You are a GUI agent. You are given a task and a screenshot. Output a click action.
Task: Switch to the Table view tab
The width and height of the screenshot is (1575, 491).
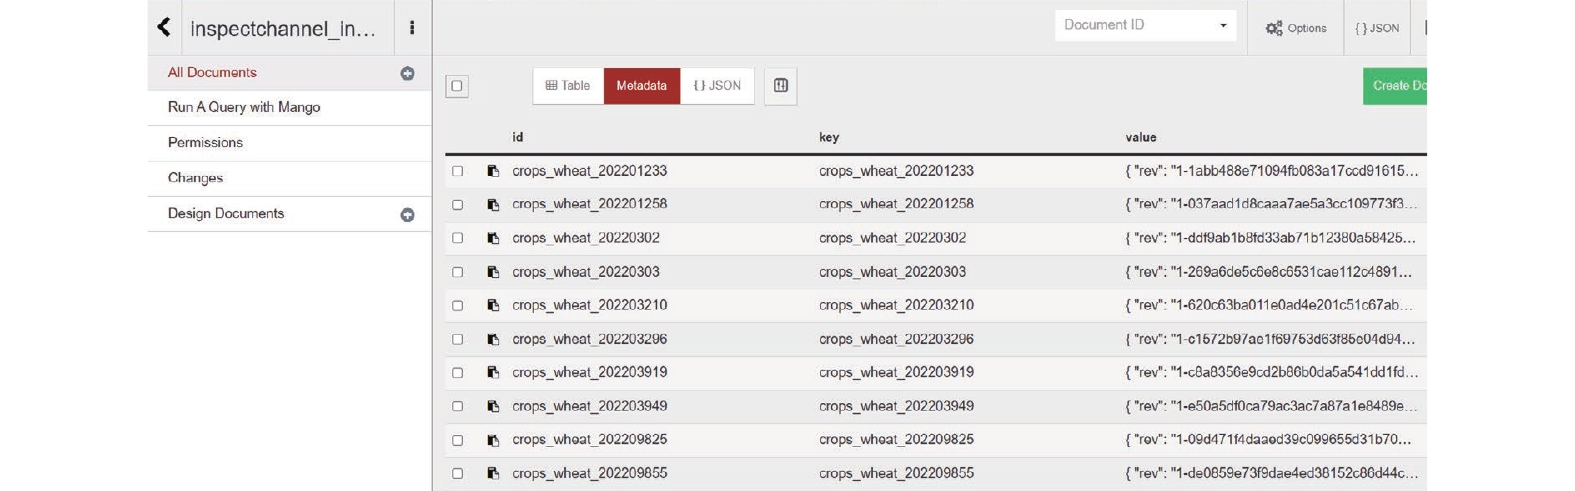click(568, 86)
